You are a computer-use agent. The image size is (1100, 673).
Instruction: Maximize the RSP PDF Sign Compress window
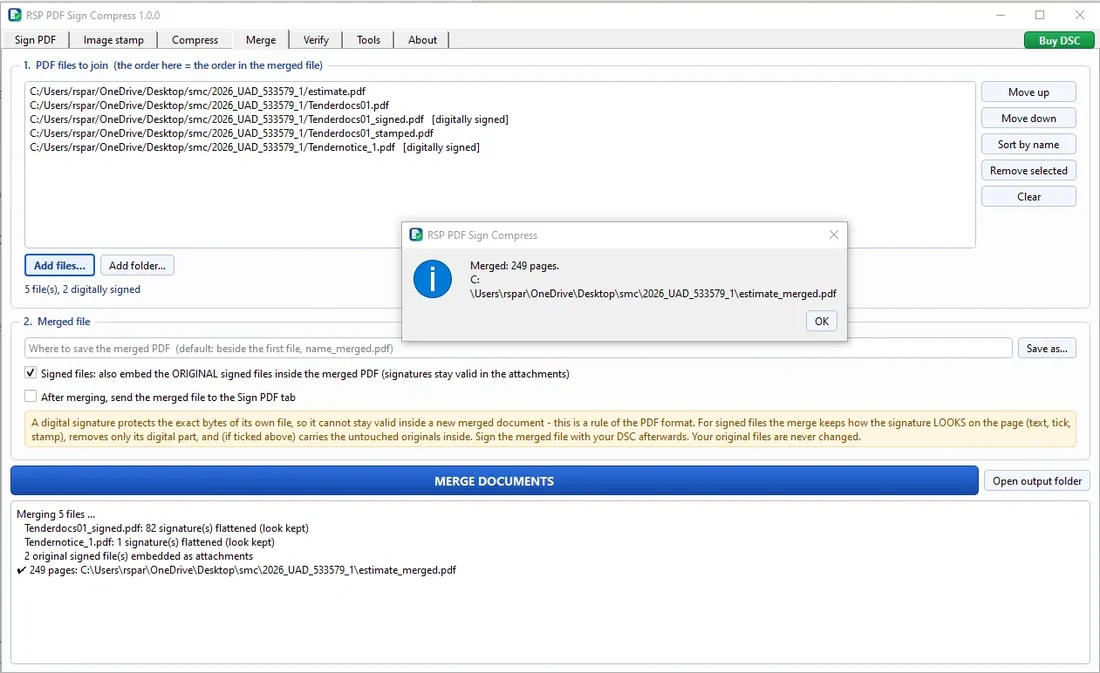tap(1040, 15)
